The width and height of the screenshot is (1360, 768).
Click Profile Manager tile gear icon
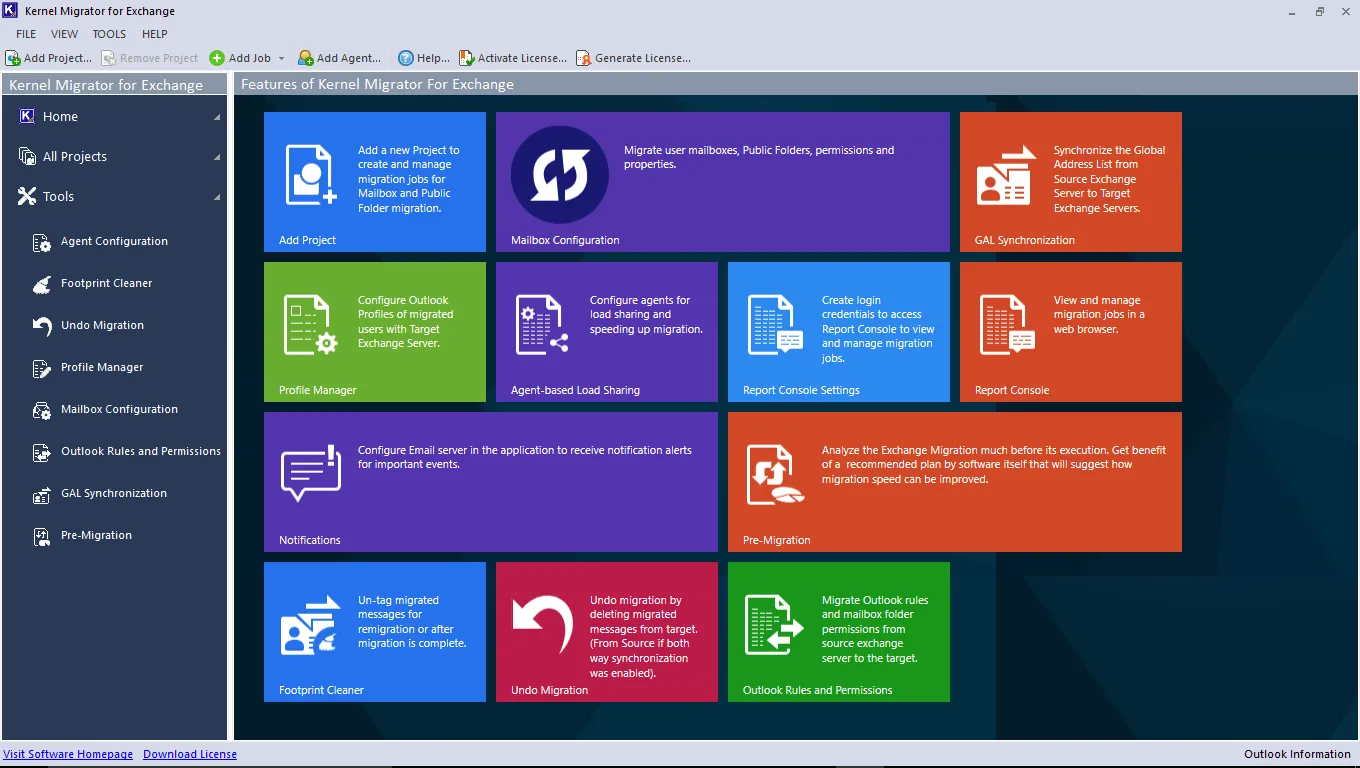311,325
